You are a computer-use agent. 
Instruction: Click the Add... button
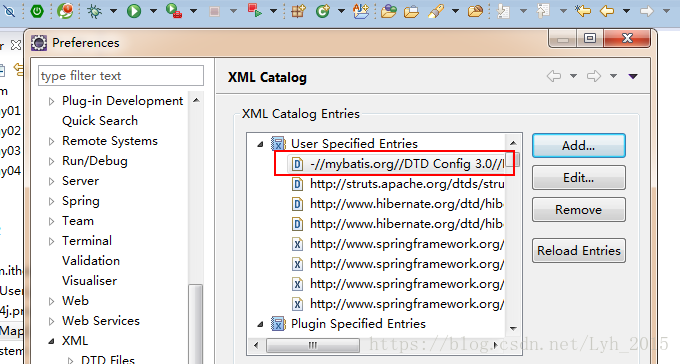coord(579,145)
